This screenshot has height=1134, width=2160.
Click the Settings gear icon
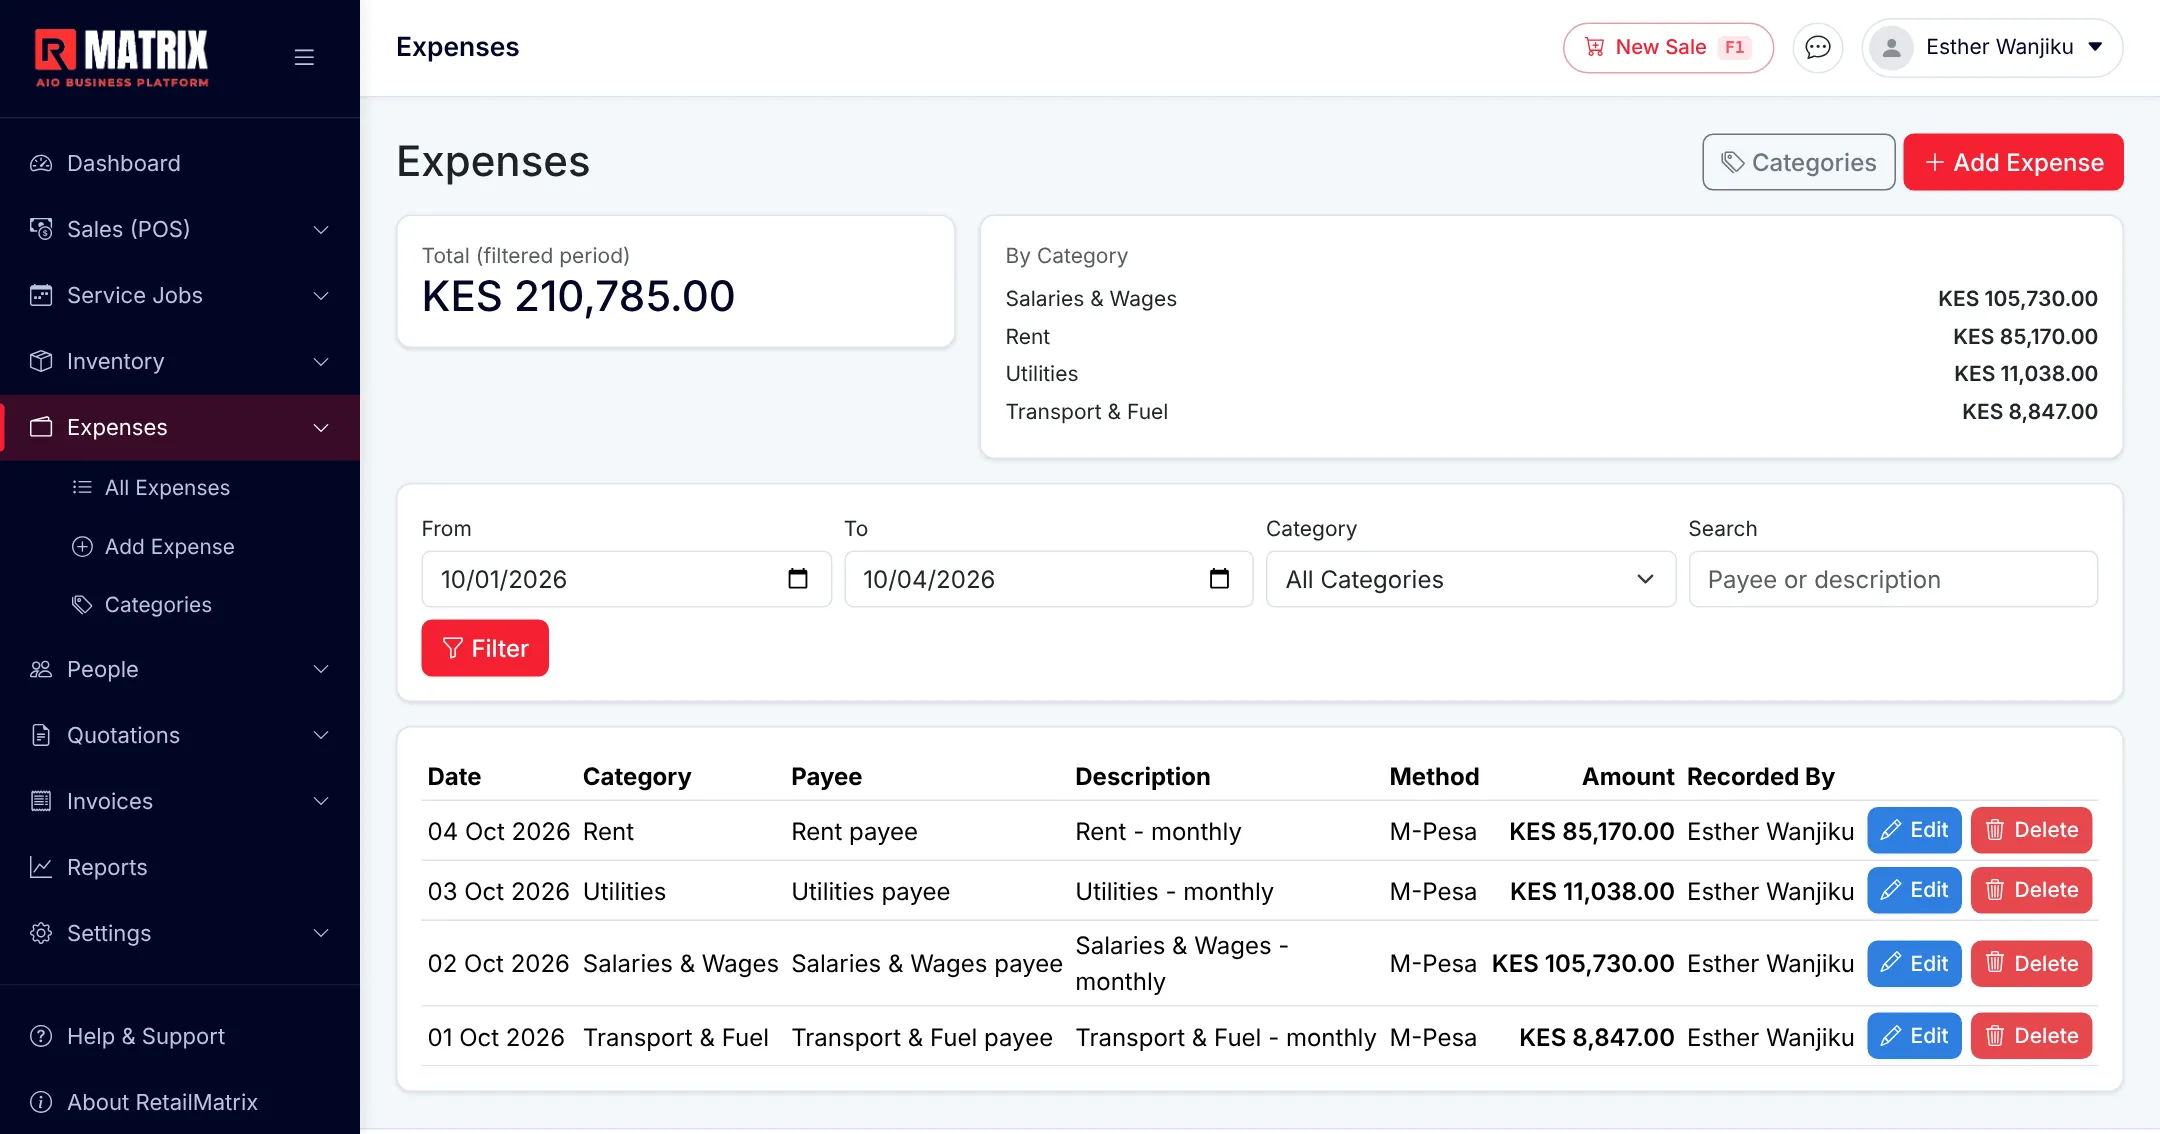(x=41, y=933)
